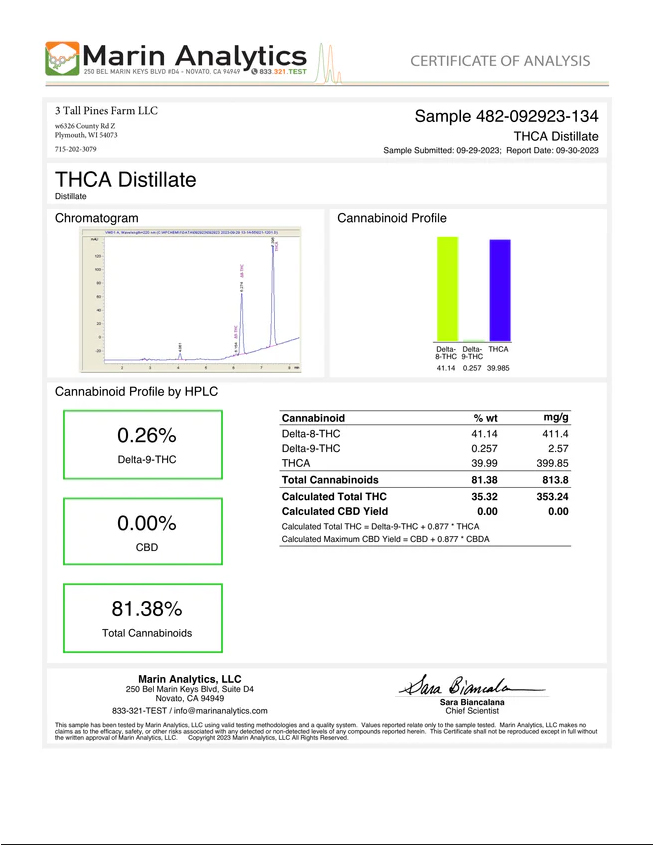654x845 pixels.
Task: Select the 0.26% Delta-9-THC summary box
Action: 147,445
